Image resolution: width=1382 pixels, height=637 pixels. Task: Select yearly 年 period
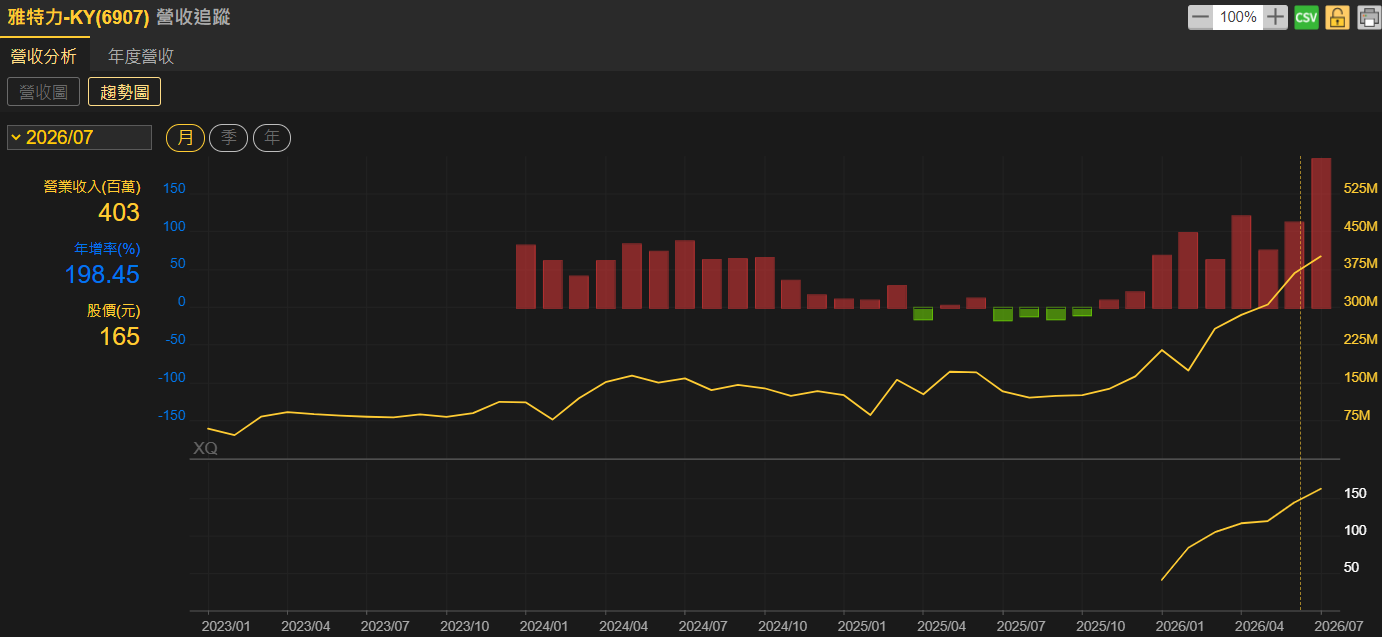pos(271,138)
